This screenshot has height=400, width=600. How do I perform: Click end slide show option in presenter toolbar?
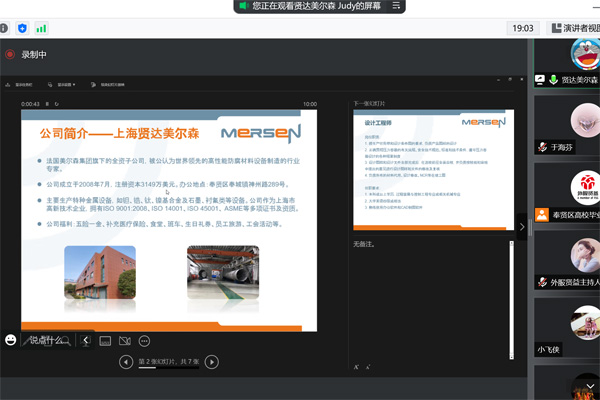click(108, 85)
